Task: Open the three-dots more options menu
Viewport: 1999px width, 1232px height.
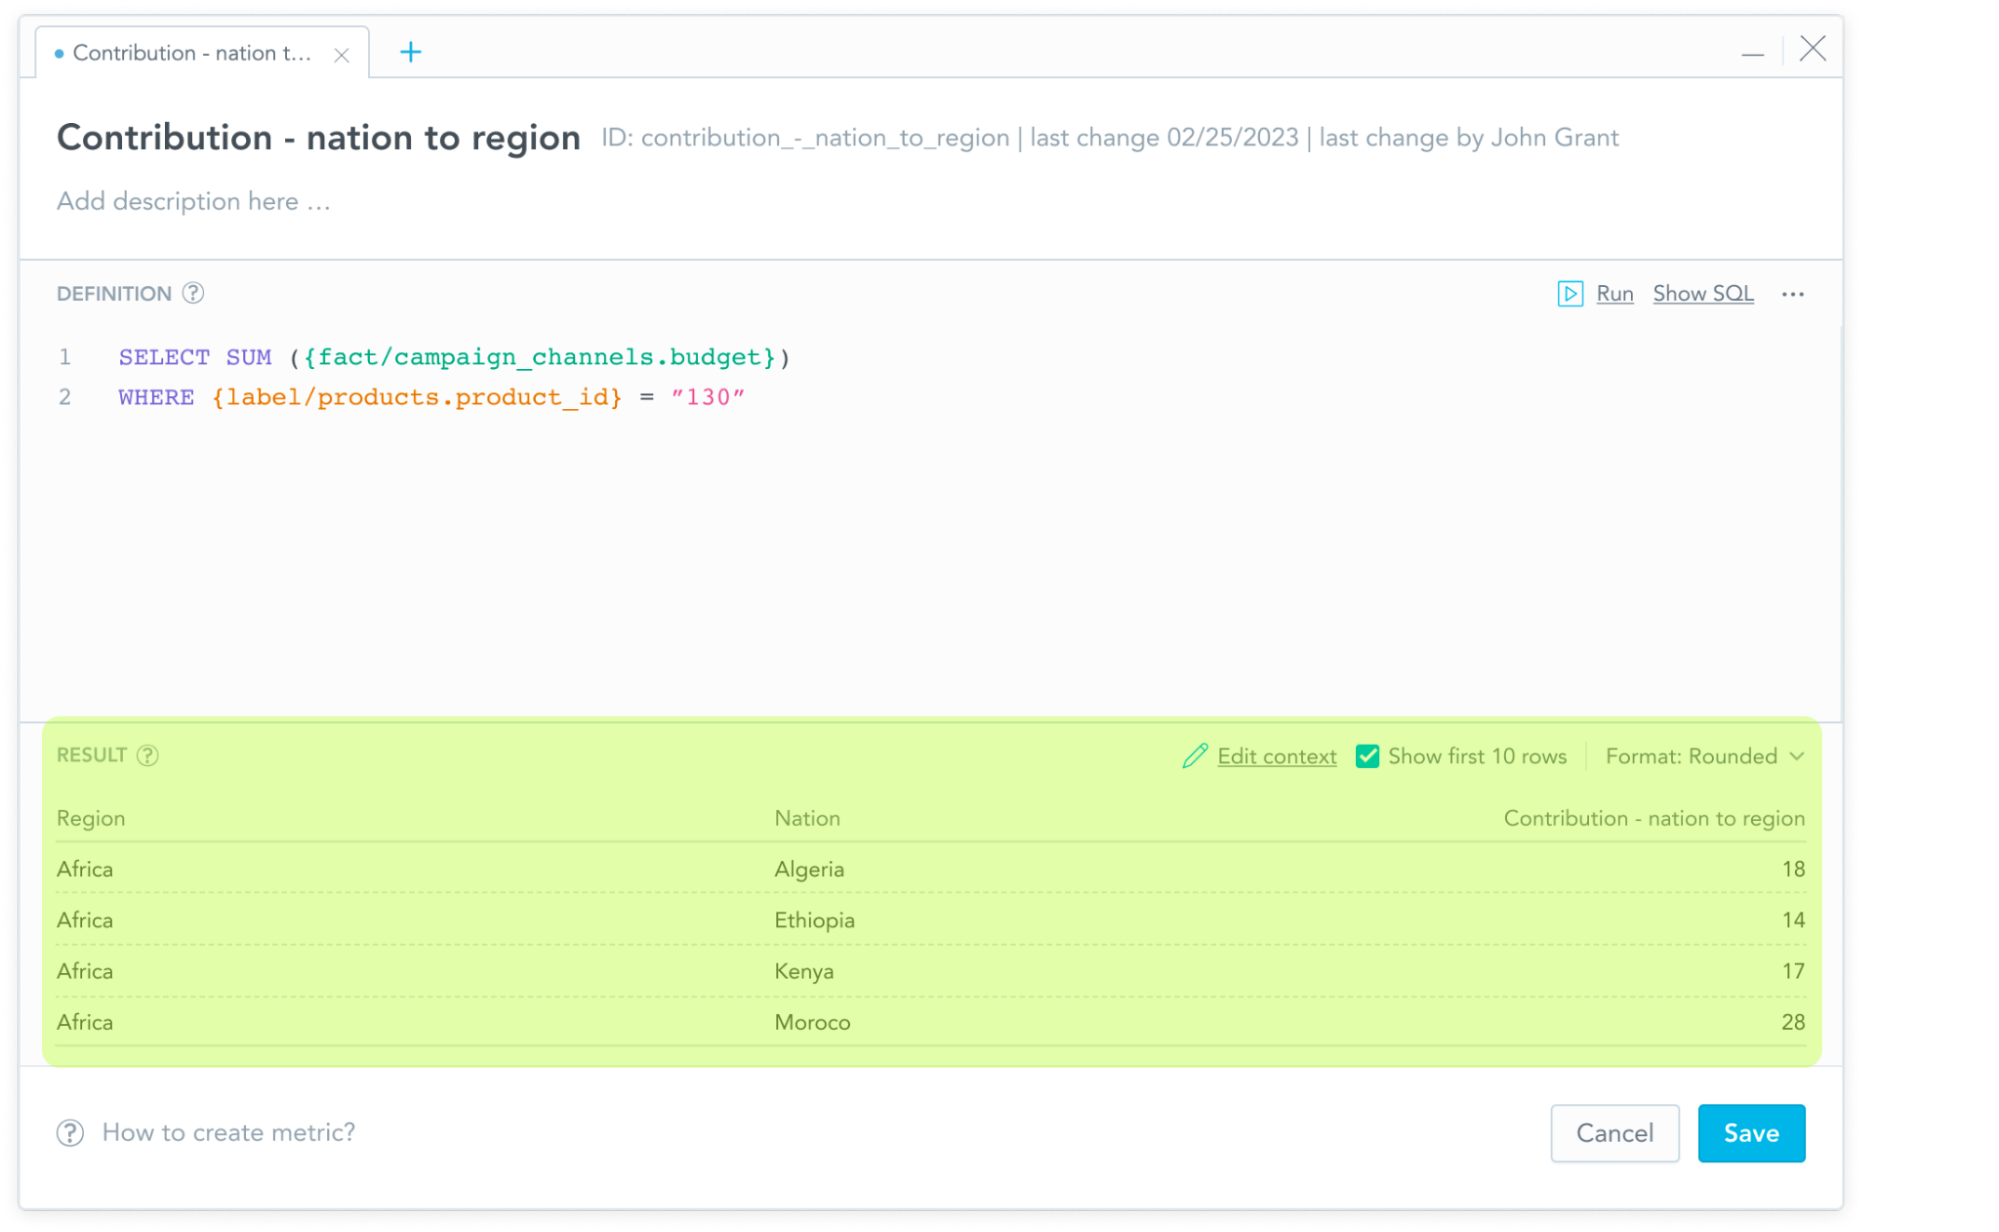Action: (1792, 294)
